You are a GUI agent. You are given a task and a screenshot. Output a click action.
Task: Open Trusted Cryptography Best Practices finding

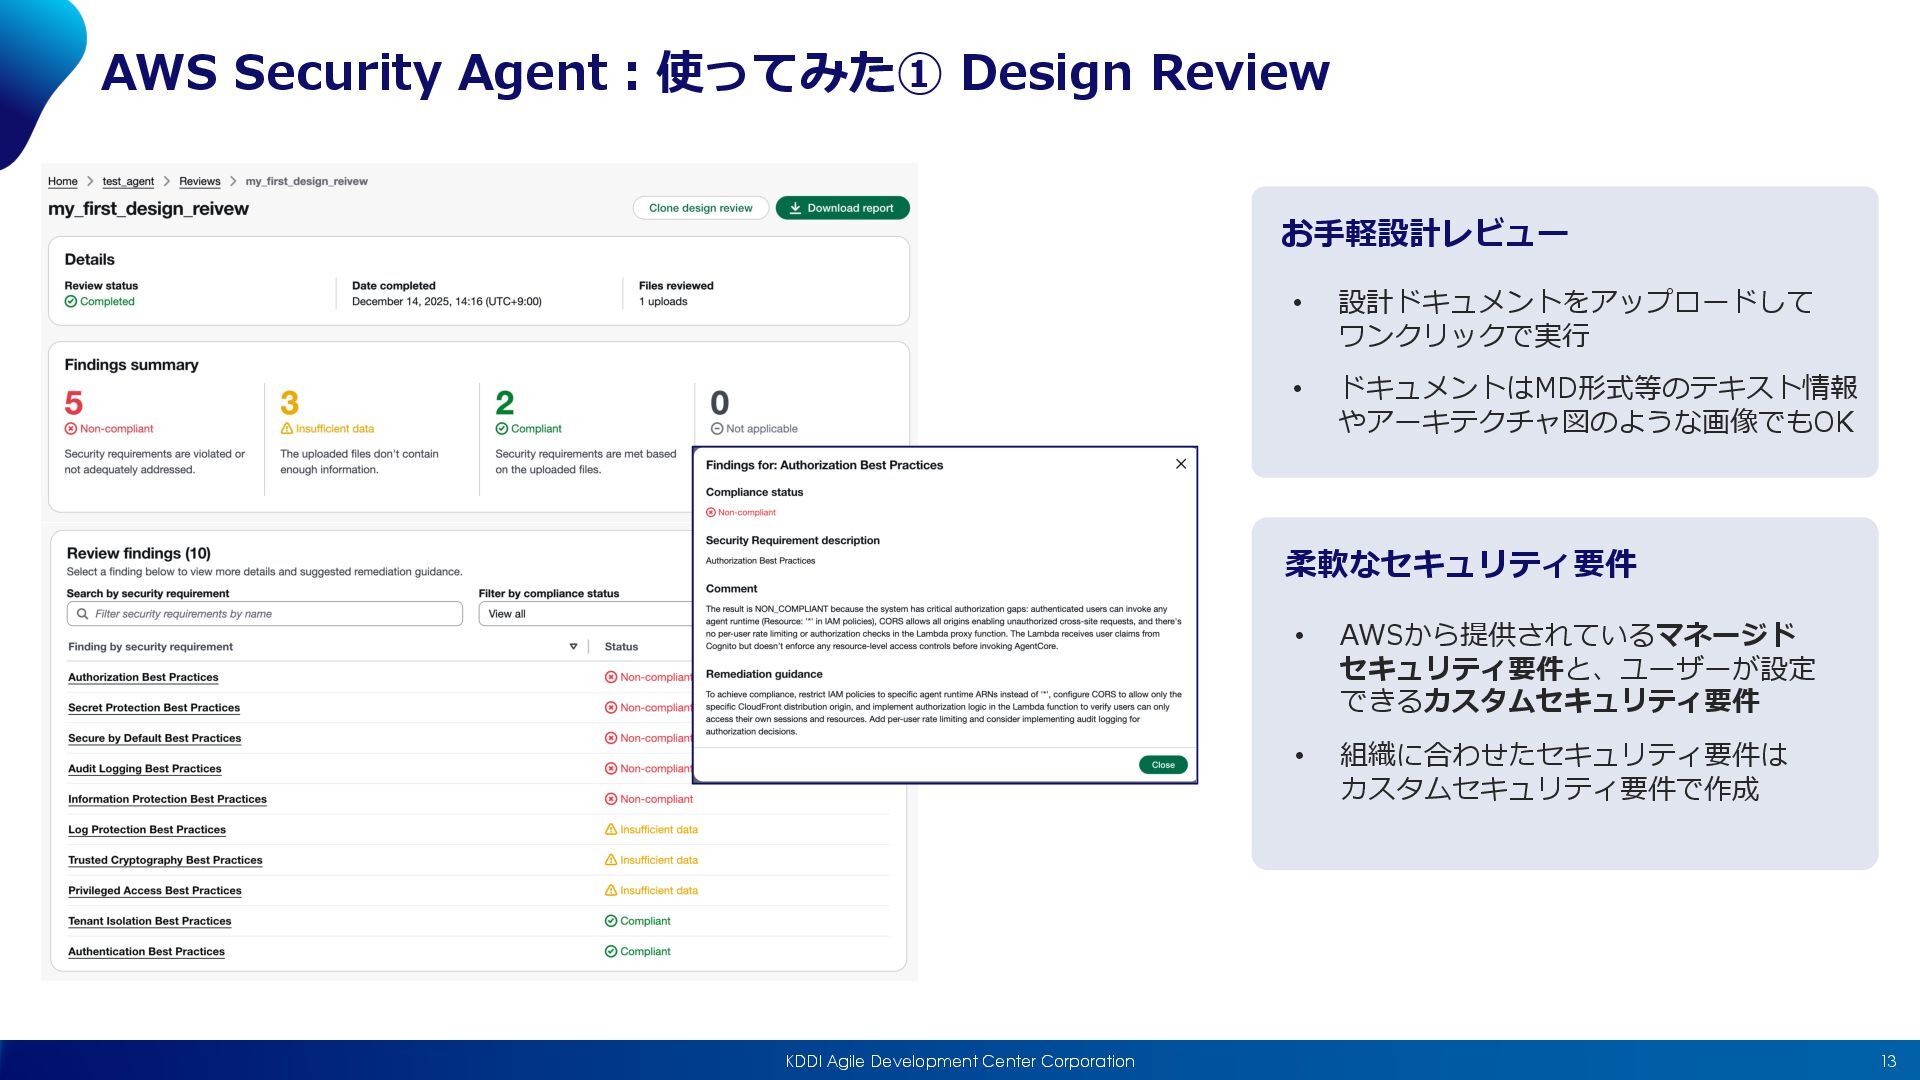[x=165, y=860]
